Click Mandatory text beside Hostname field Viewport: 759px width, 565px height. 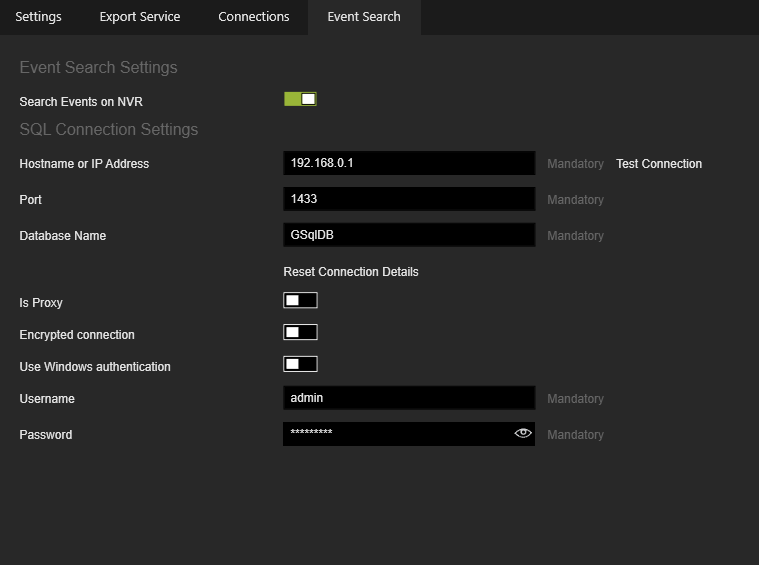click(x=575, y=164)
